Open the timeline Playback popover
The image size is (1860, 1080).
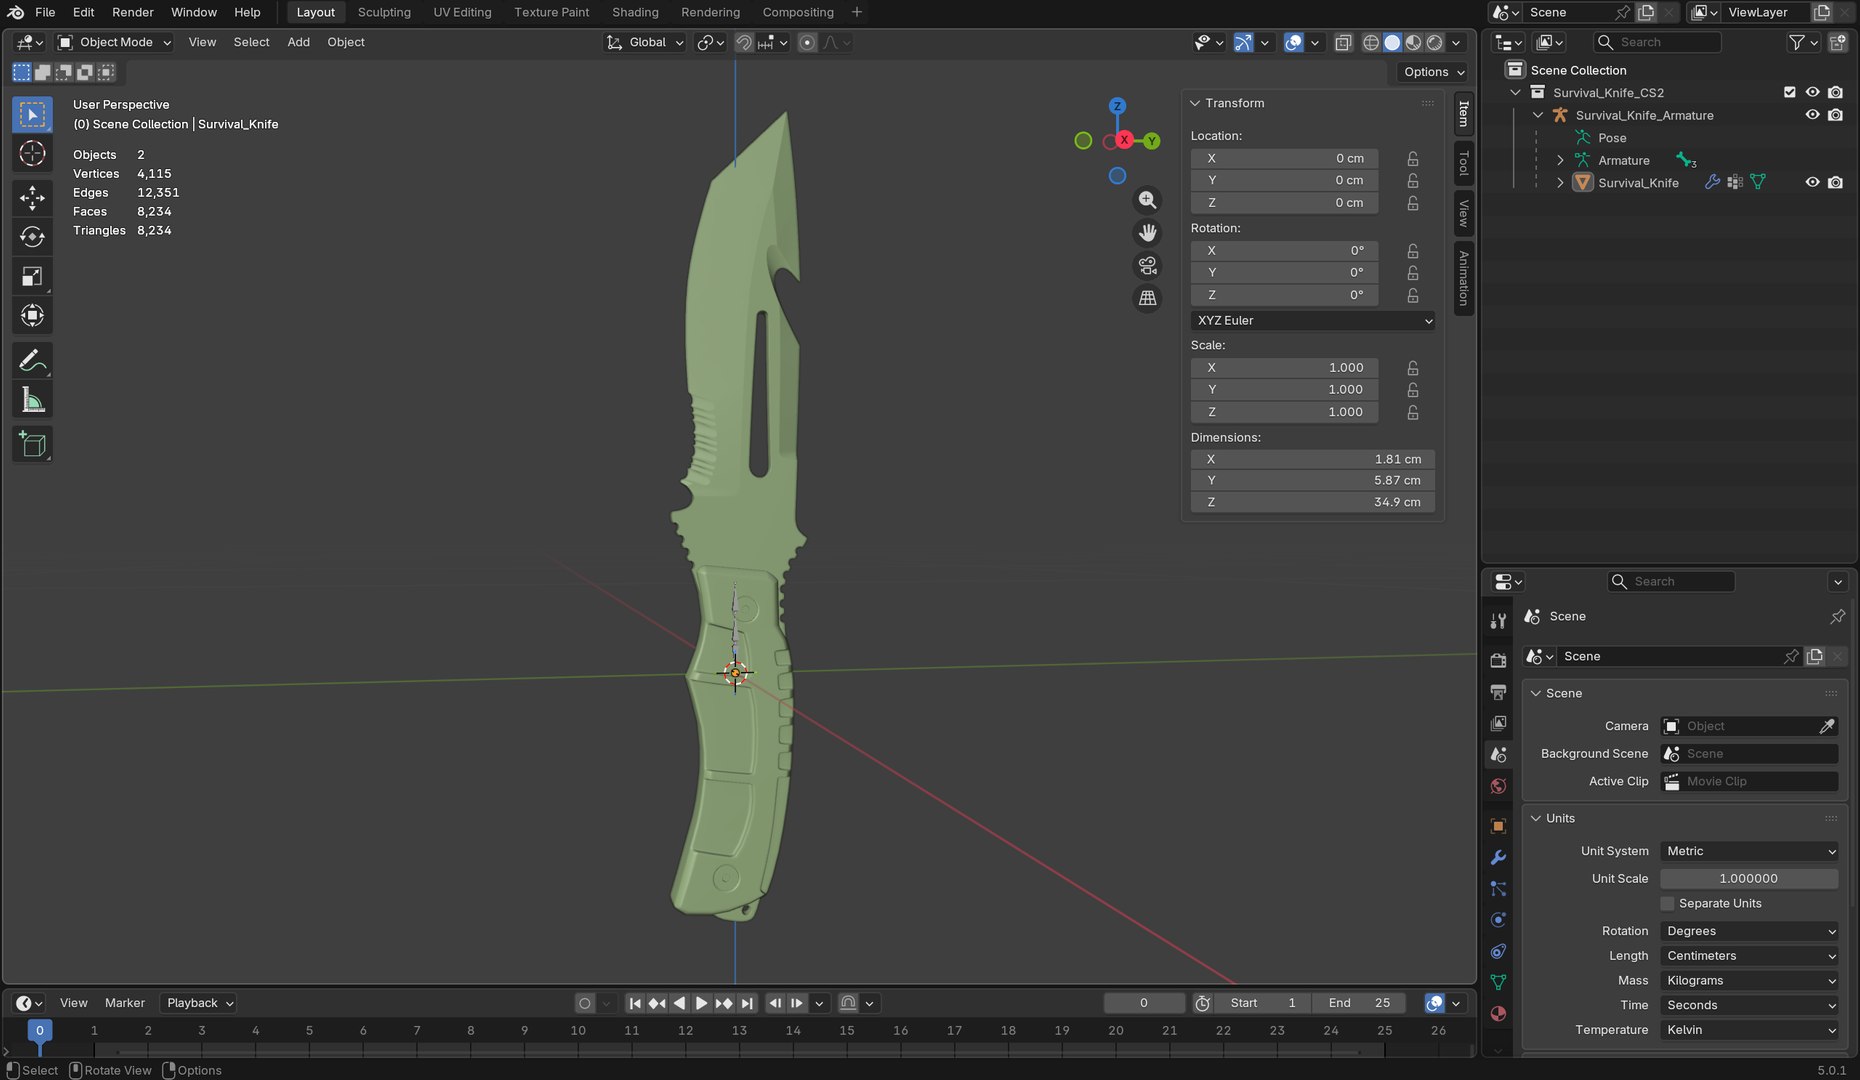(x=199, y=1003)
